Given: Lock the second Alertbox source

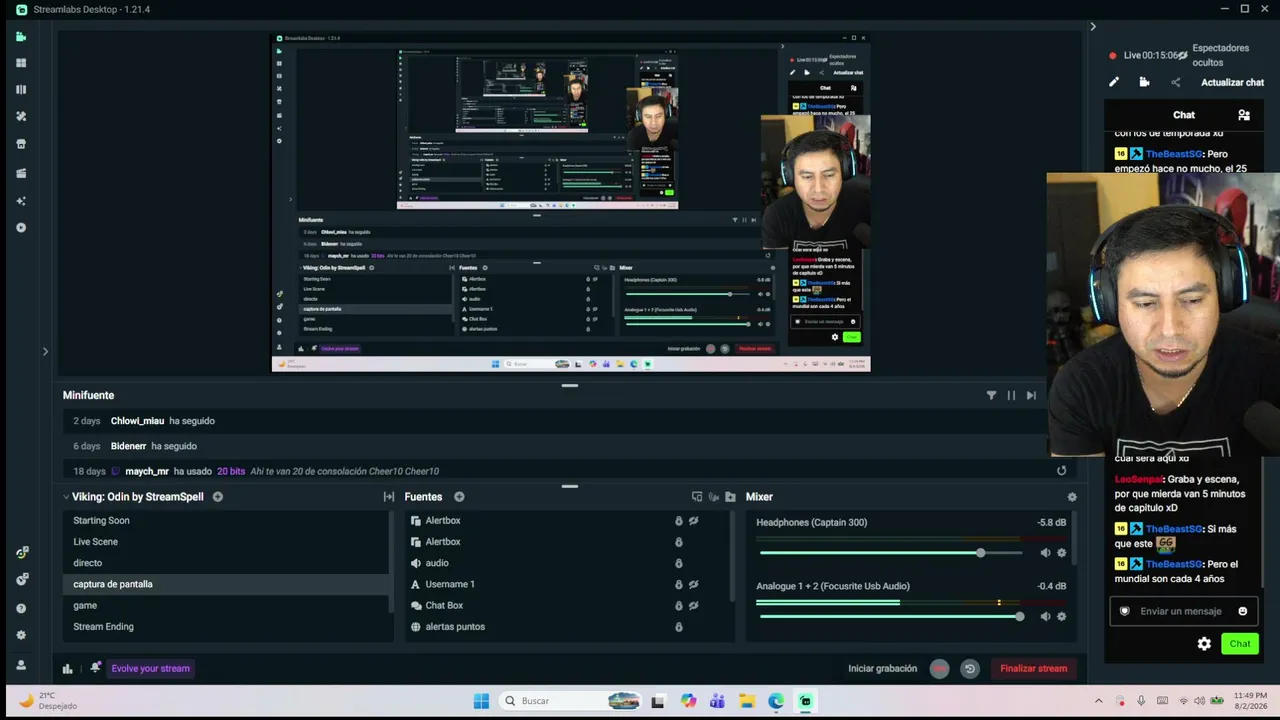Looking at the screenshot, I should click(679, 542).
